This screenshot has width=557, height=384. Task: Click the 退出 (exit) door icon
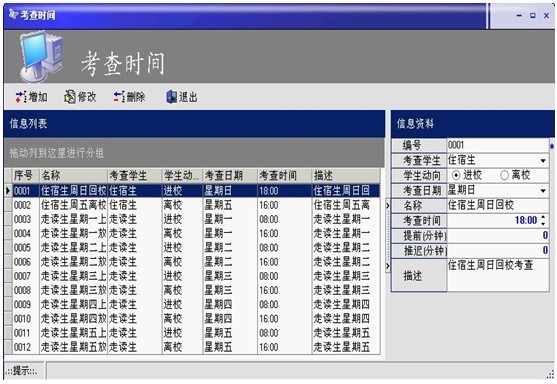coord(172,97)
